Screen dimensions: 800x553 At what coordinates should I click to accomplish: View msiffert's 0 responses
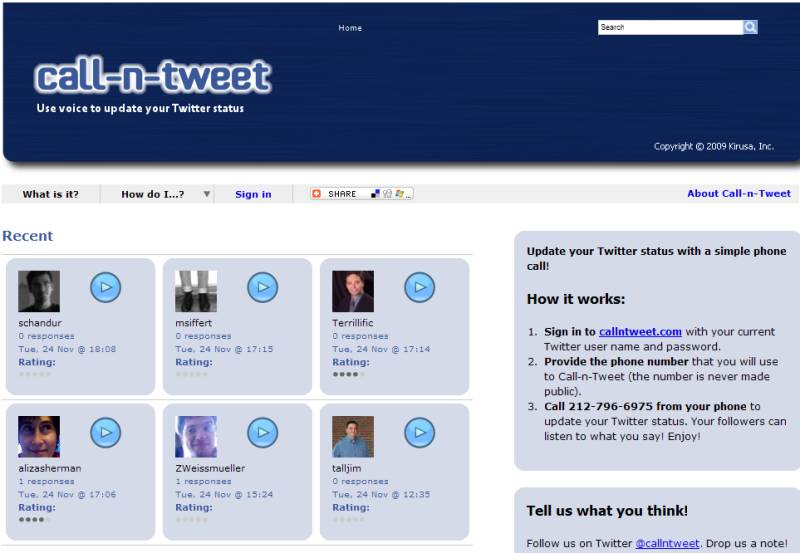click(204, 336)
